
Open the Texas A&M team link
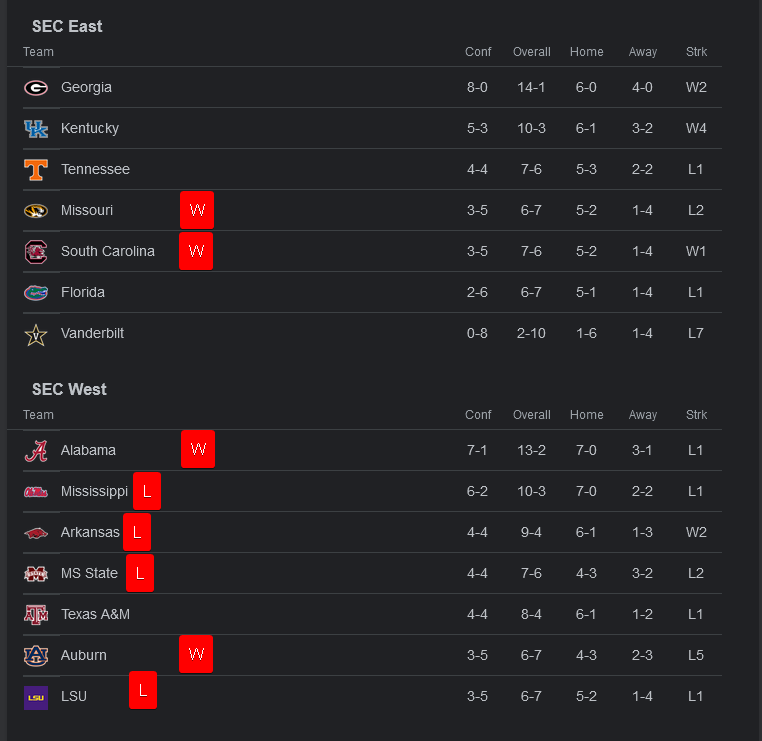[x=95, y=614]
